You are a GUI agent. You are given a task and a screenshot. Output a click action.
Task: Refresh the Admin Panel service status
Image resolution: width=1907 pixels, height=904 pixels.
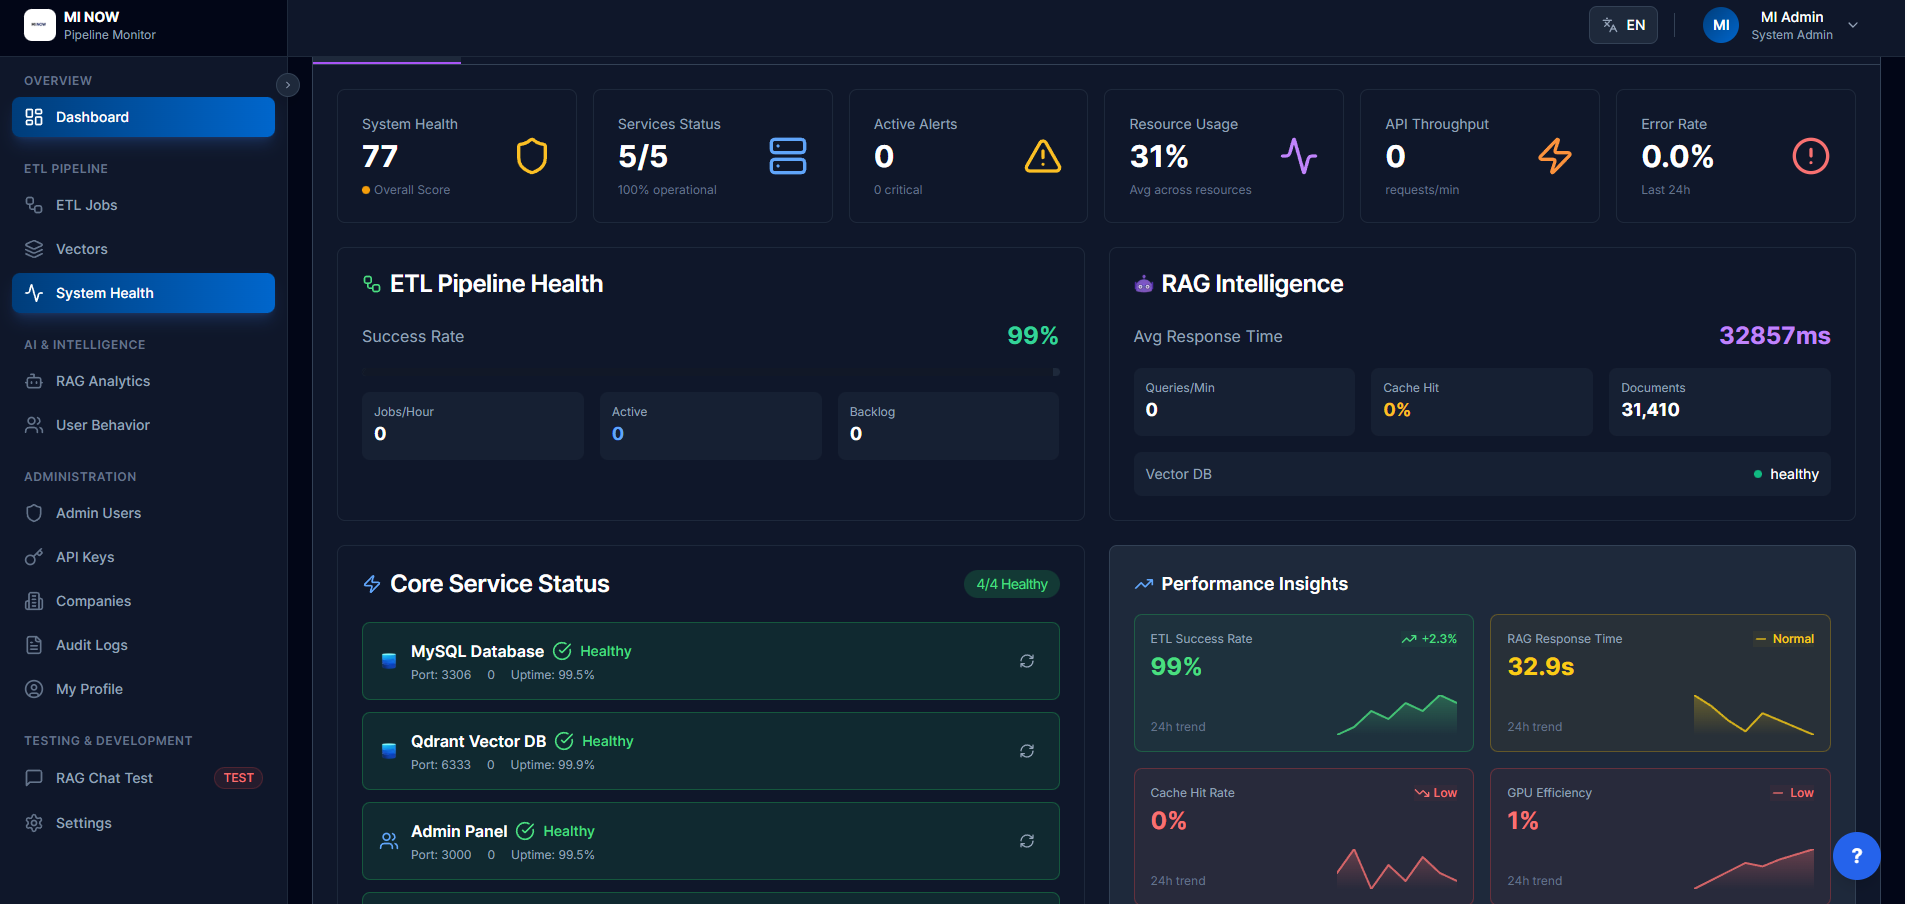[x=1027, y=841]
